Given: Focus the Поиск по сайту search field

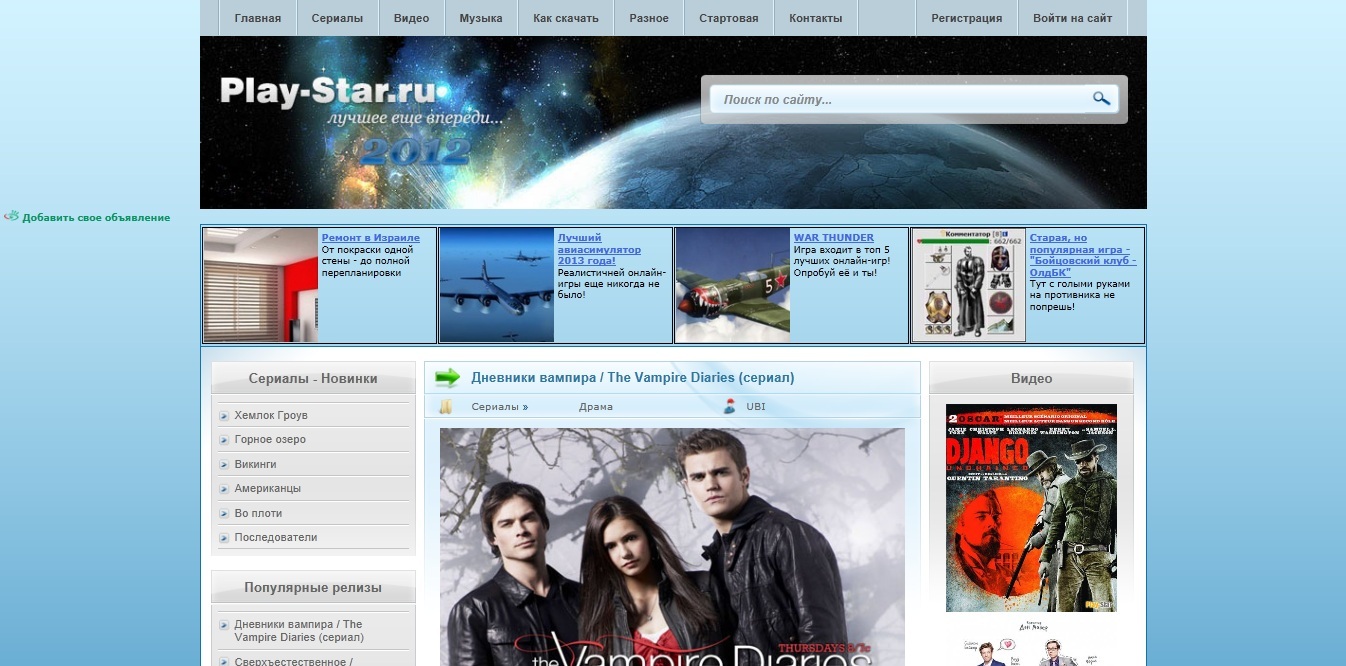Looking at the screenshot, I should (900, 99).
